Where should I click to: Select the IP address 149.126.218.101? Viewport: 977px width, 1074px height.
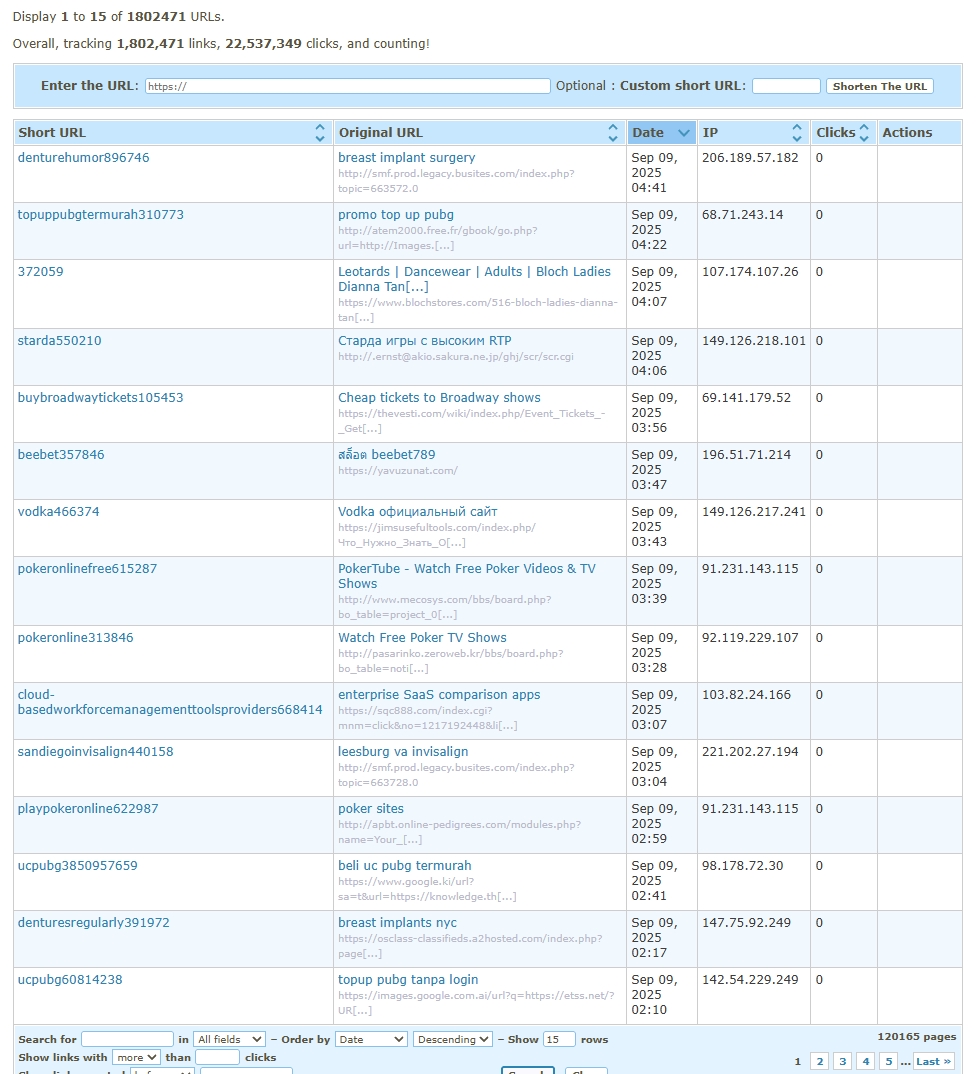754,340
